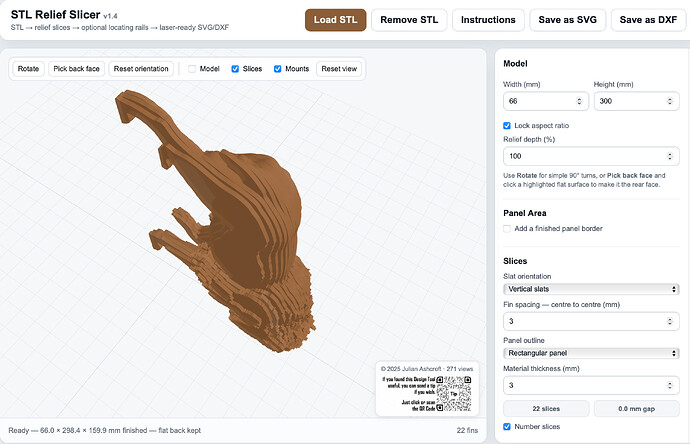Click the 22 slices indicator
The image size is (690, 444).
[x=546, y=408]
